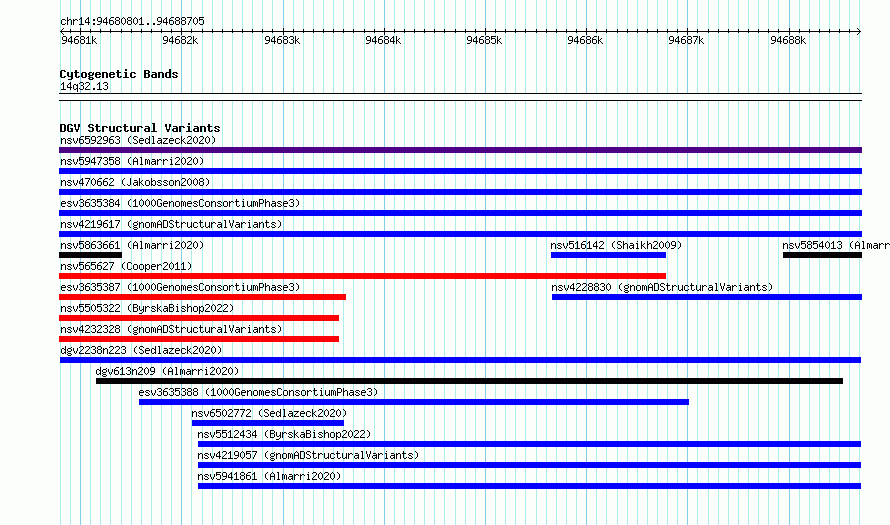Pick the 94686k ruler label

pyautogui.click(x=585, y=40)
